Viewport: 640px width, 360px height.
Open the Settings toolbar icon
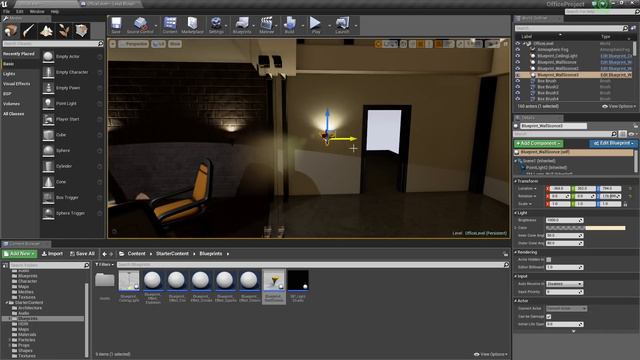pyautogui.click(x=216, y=25)
